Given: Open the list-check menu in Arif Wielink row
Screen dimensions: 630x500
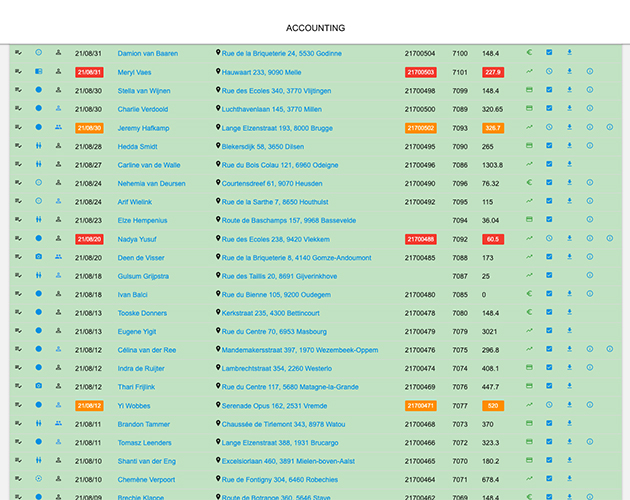Looking at the screenshot, I should tap(18, 202).
